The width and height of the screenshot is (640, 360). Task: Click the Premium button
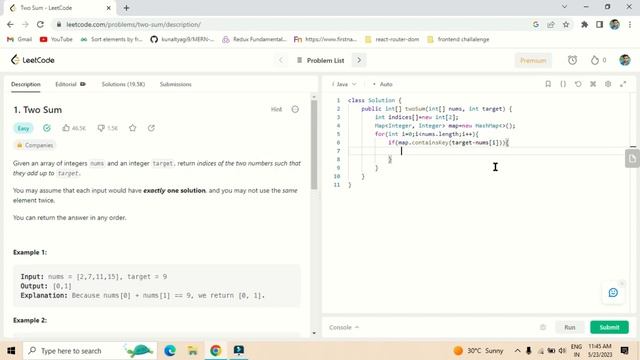point(533,60)
